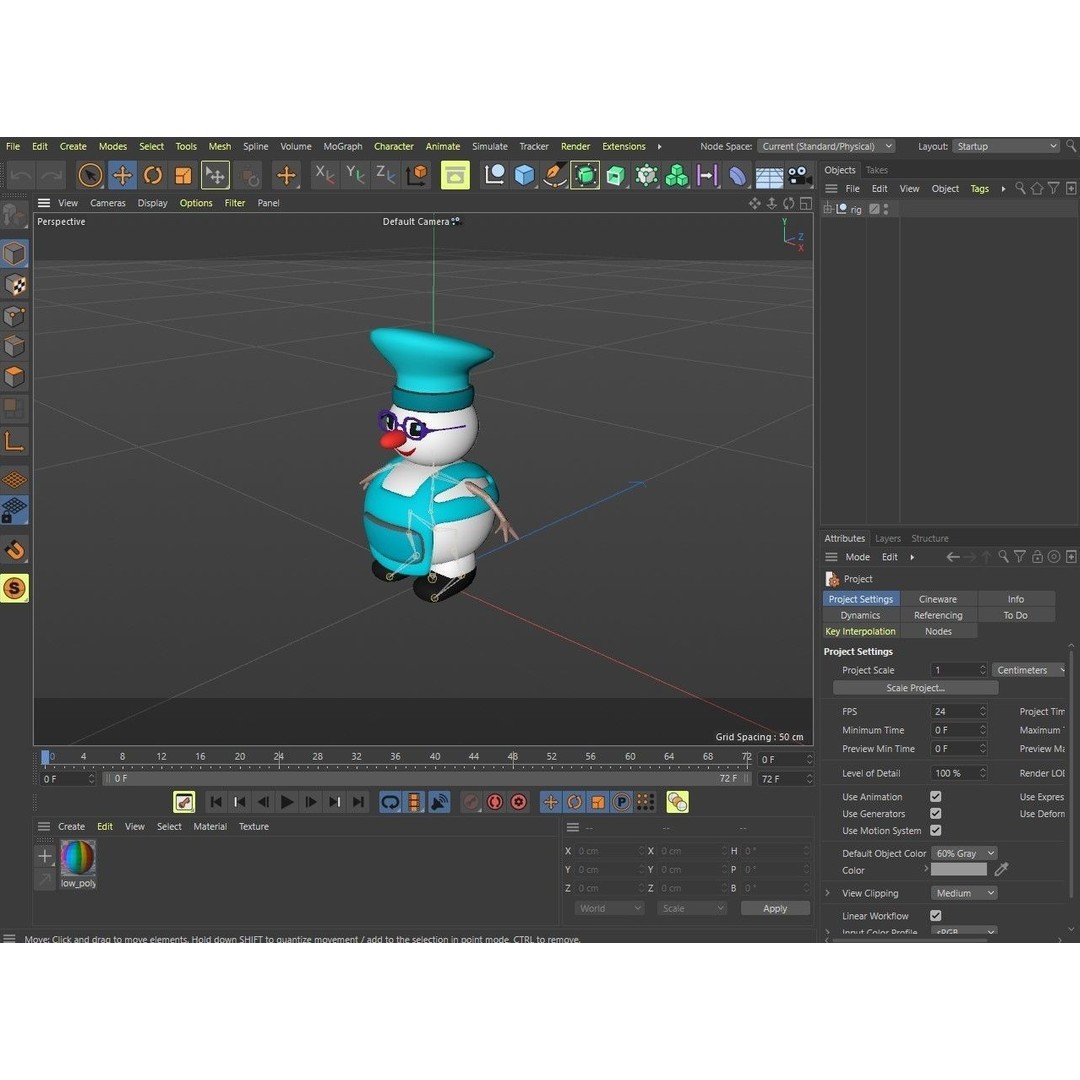This screenshot has width=1080, height=1080.
Task: Activate the Move tool
Action: pyautogui.click(x=122, y=175)
